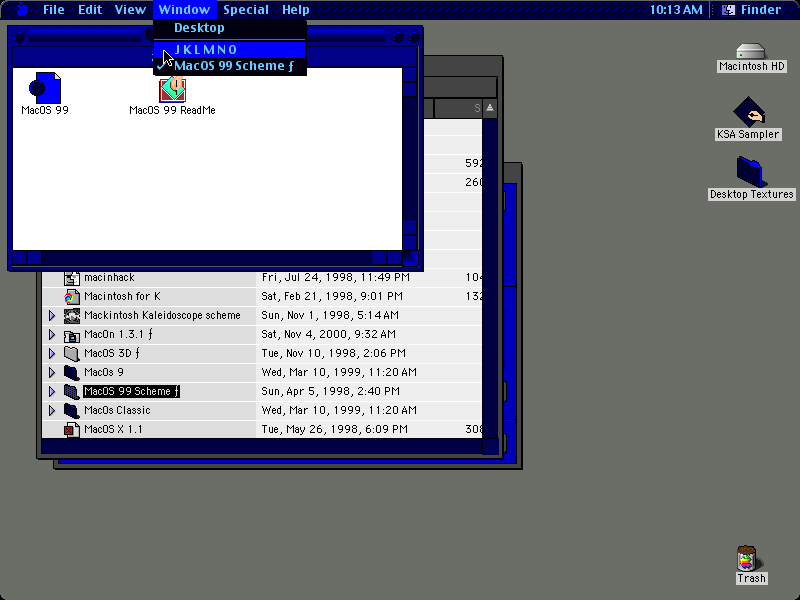Open the File menu
The height and width of the screenshot is (600, 800).
(x=54, y=10)
